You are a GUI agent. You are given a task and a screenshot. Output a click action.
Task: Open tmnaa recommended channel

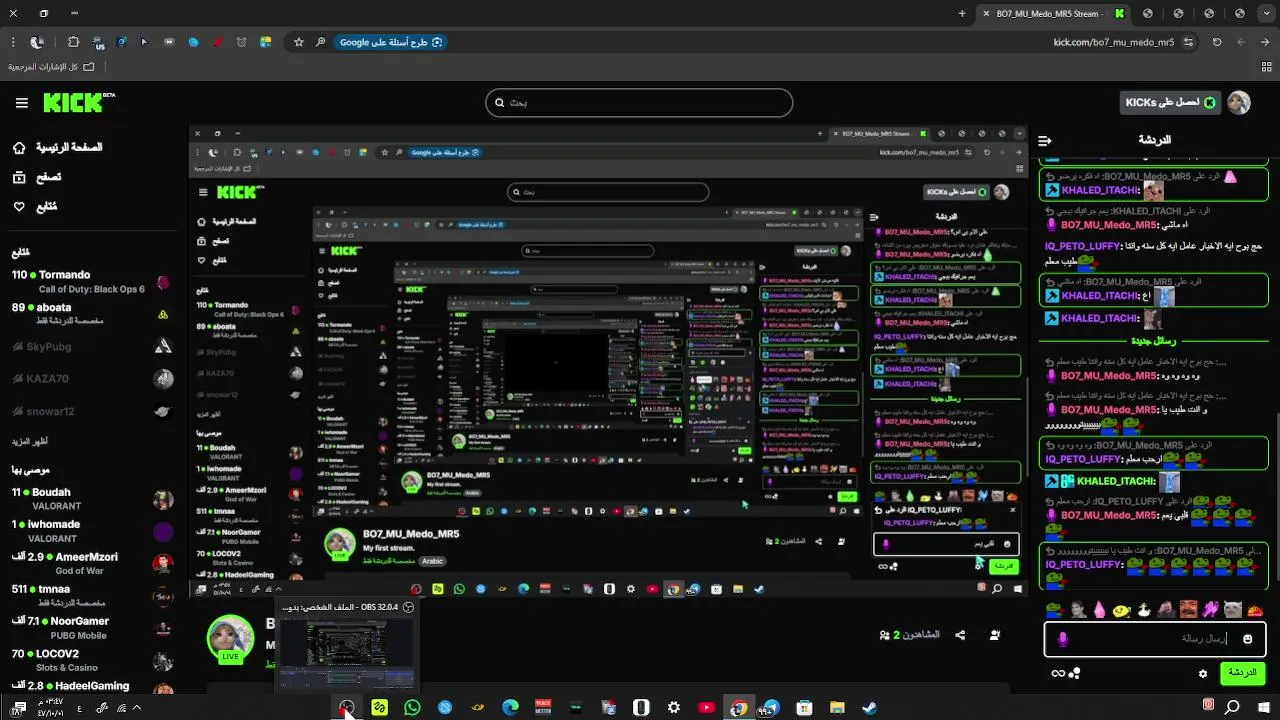point(90,595)
